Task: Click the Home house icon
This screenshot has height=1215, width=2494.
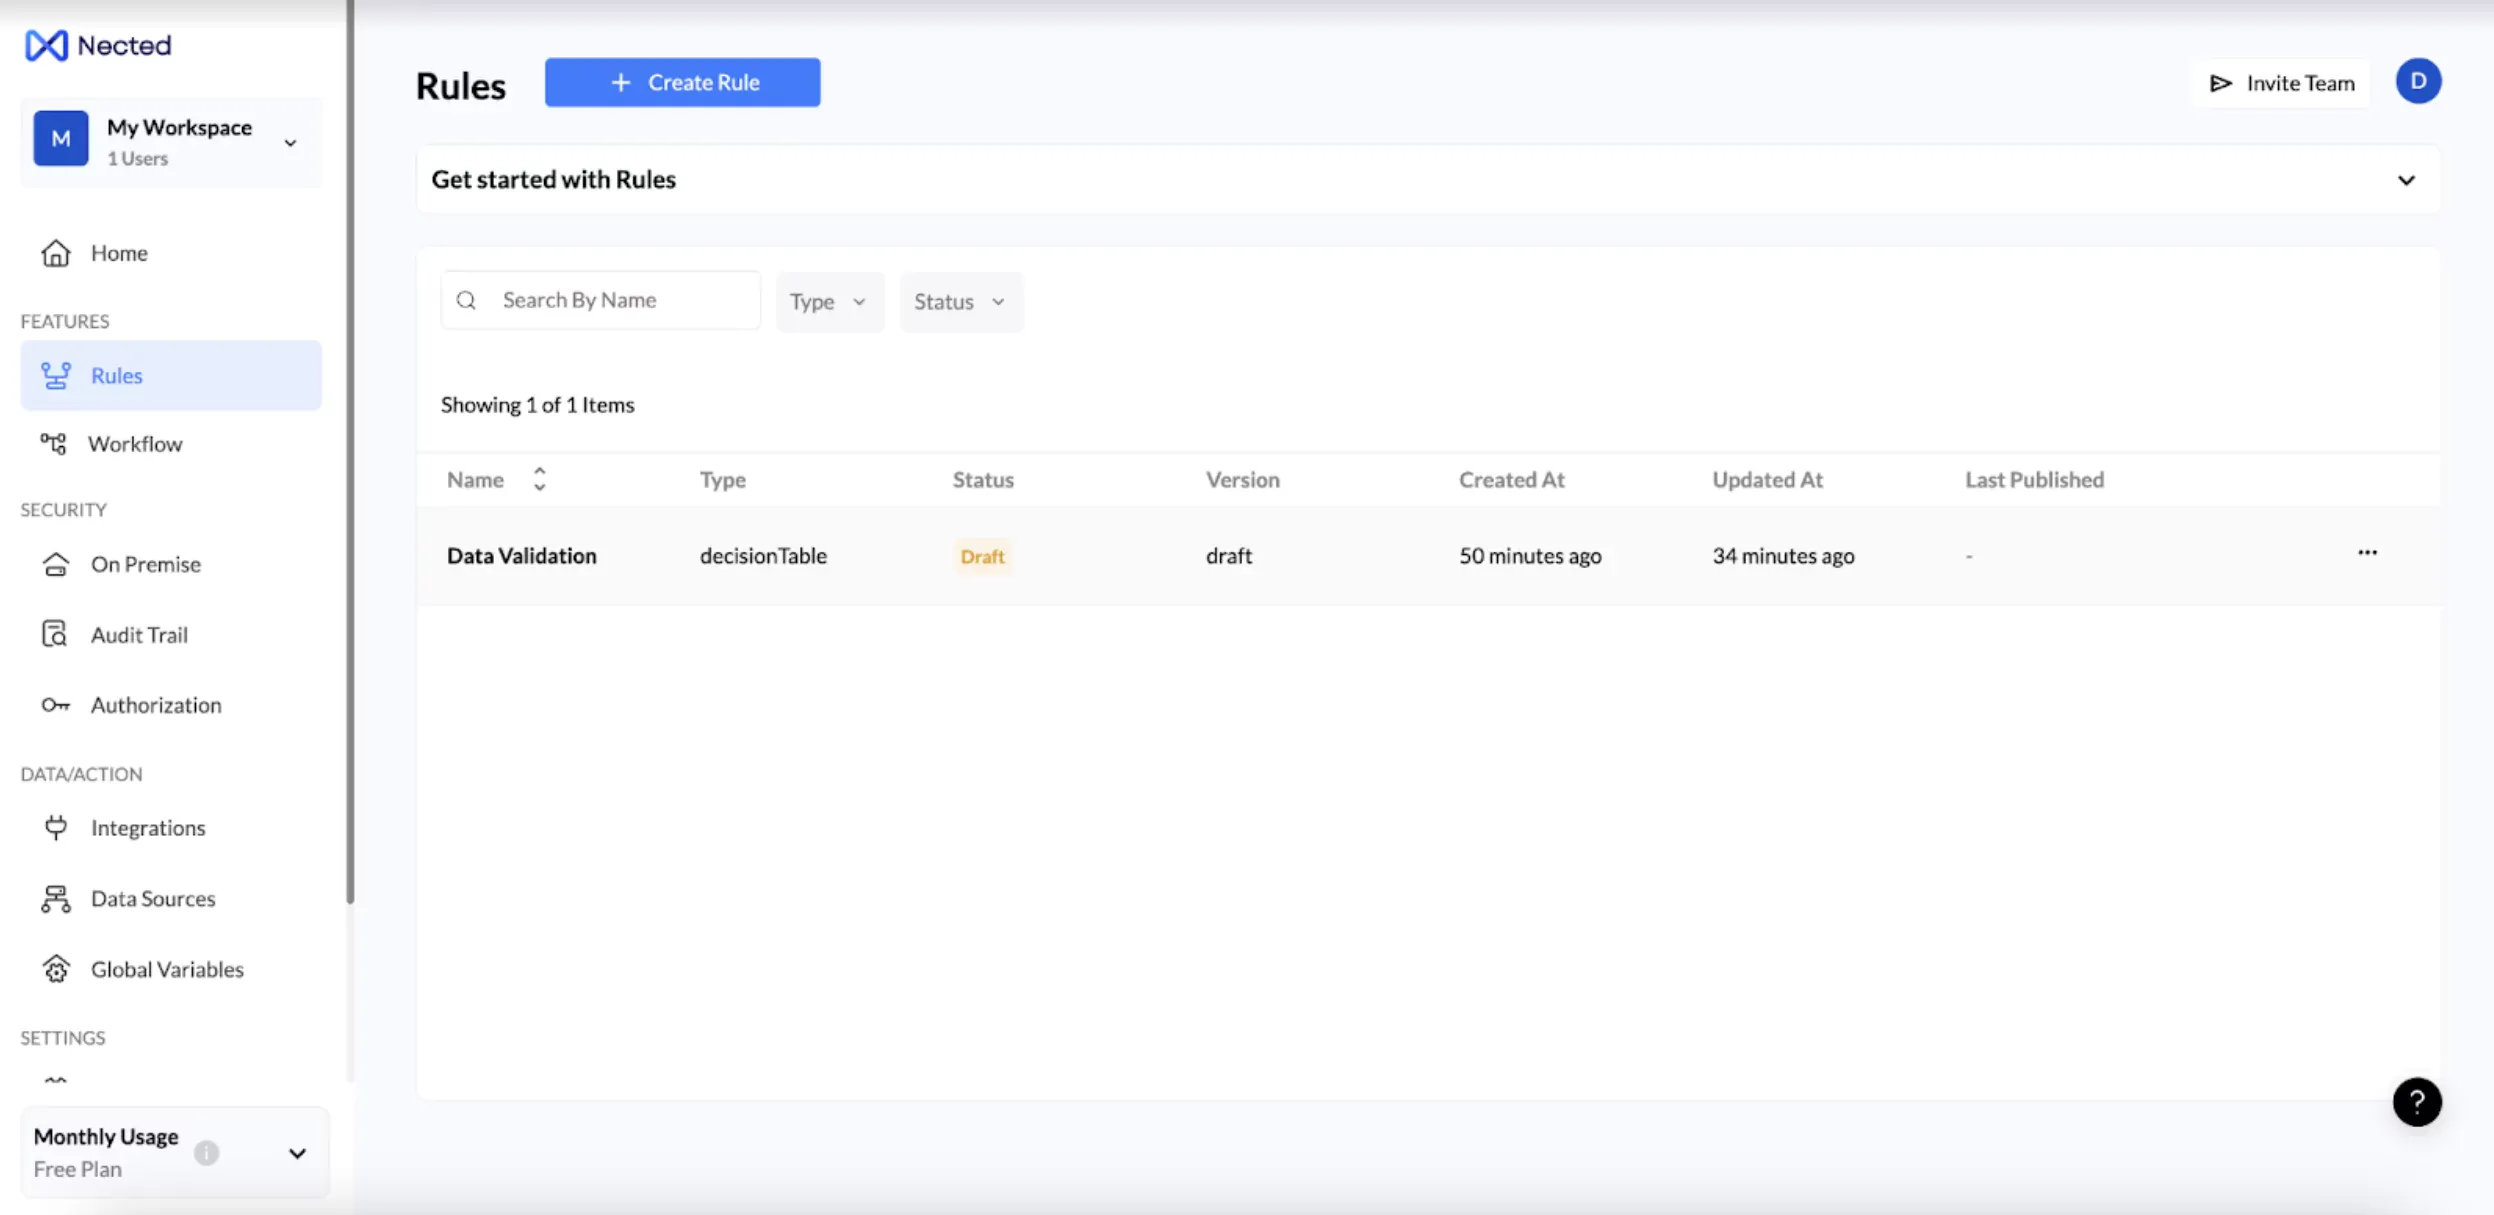Action: click(56, 253)
